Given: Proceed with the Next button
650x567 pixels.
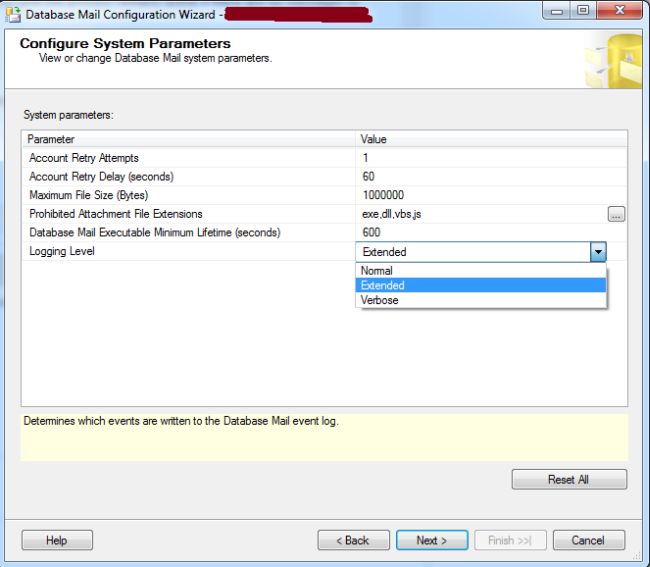Looking at the screenshot, I should (x=432, y=540).
